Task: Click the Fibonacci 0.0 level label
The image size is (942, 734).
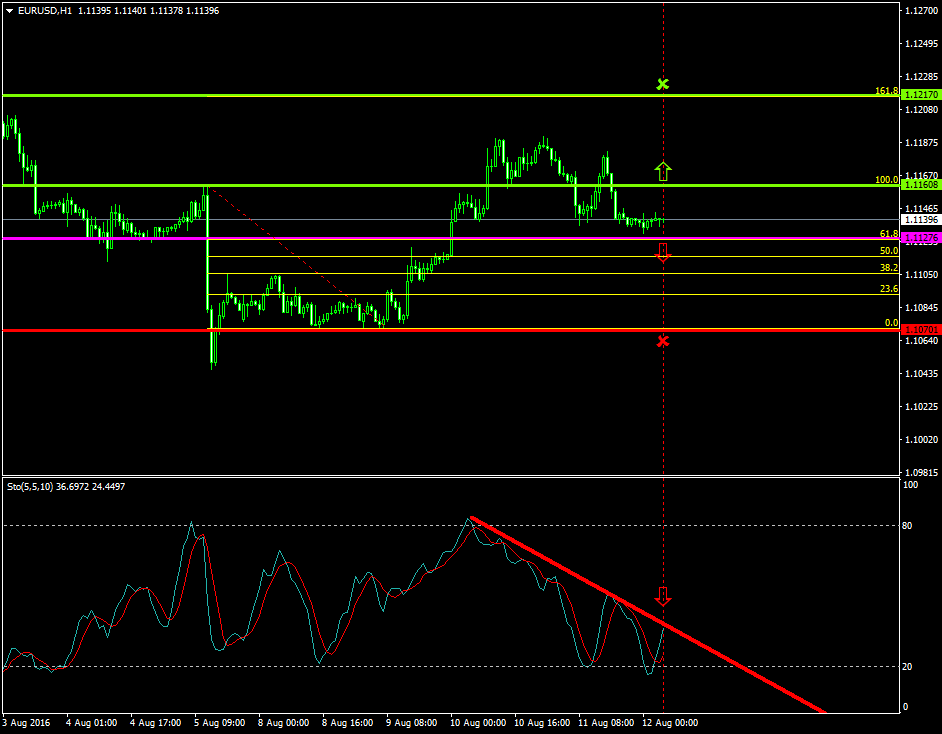Action: (x=891, y=323)
